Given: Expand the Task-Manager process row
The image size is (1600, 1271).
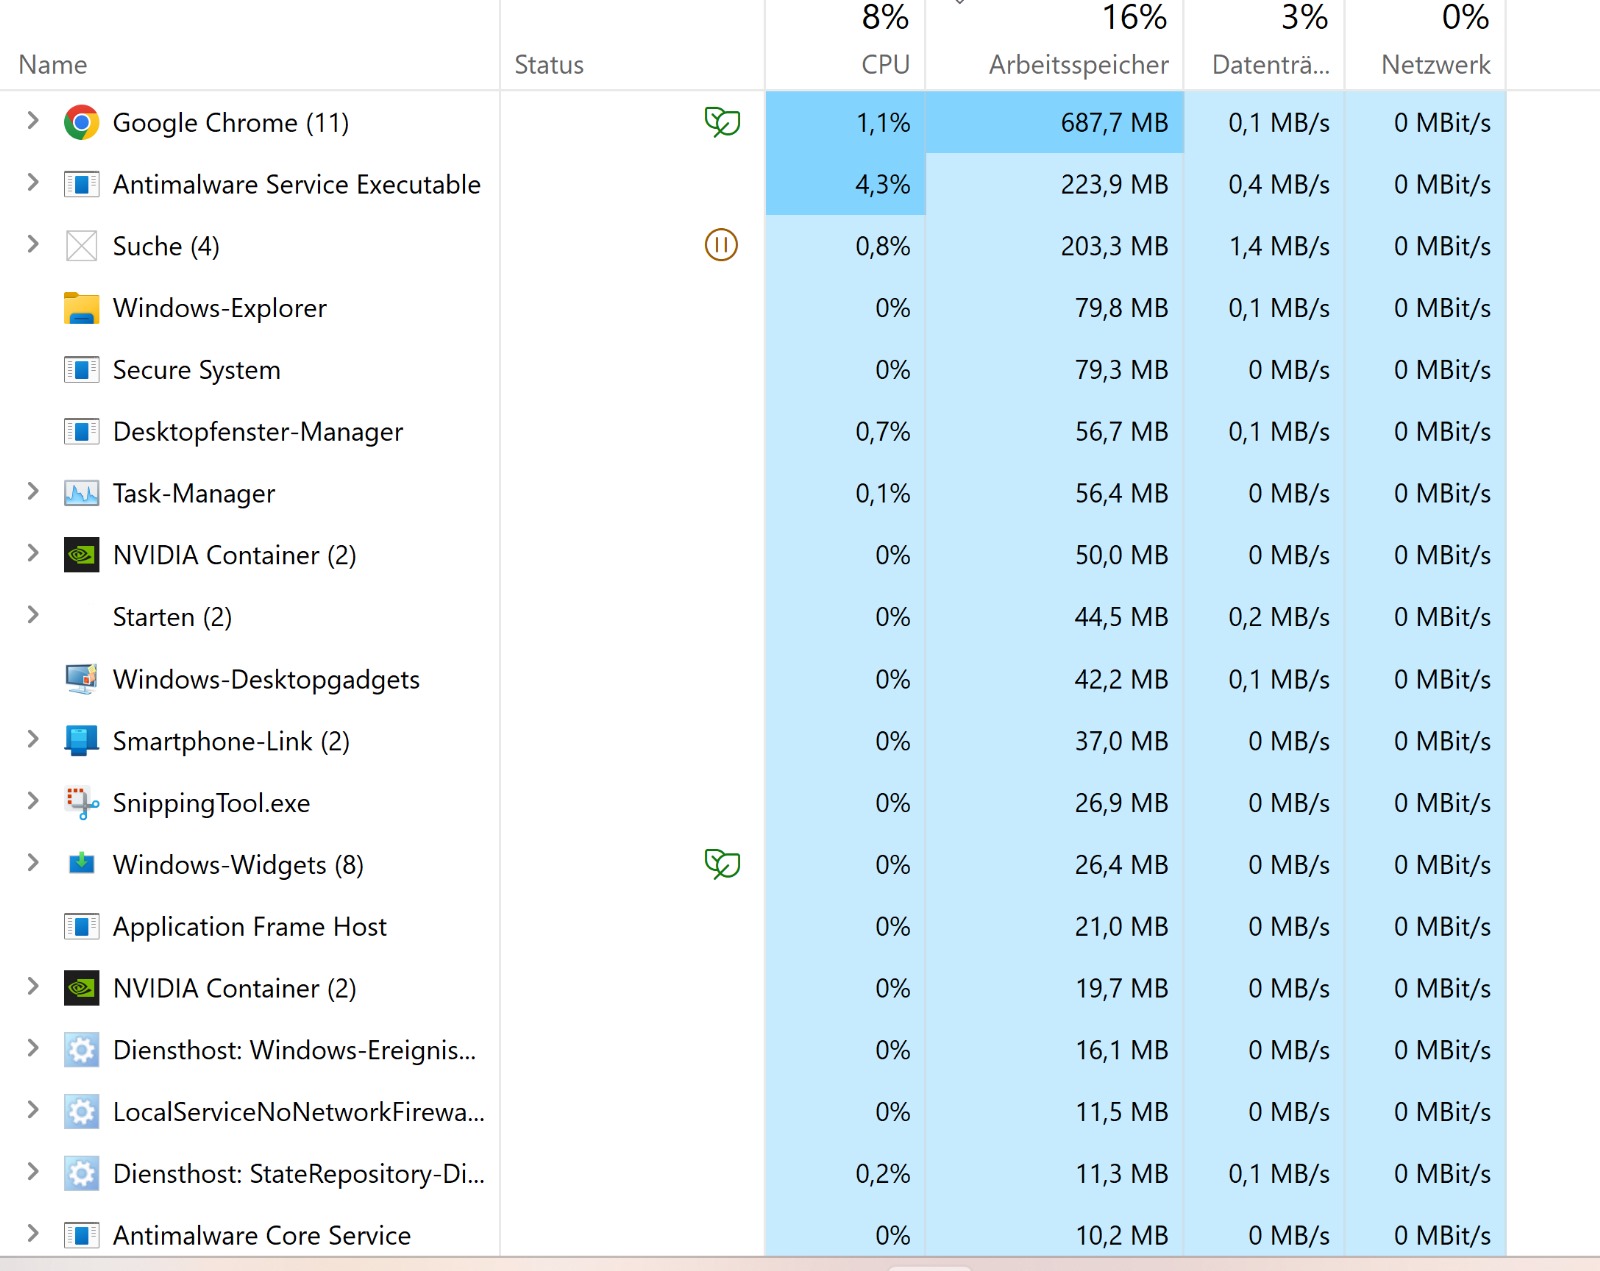Looking at the screenshot, I should (33, 491).
